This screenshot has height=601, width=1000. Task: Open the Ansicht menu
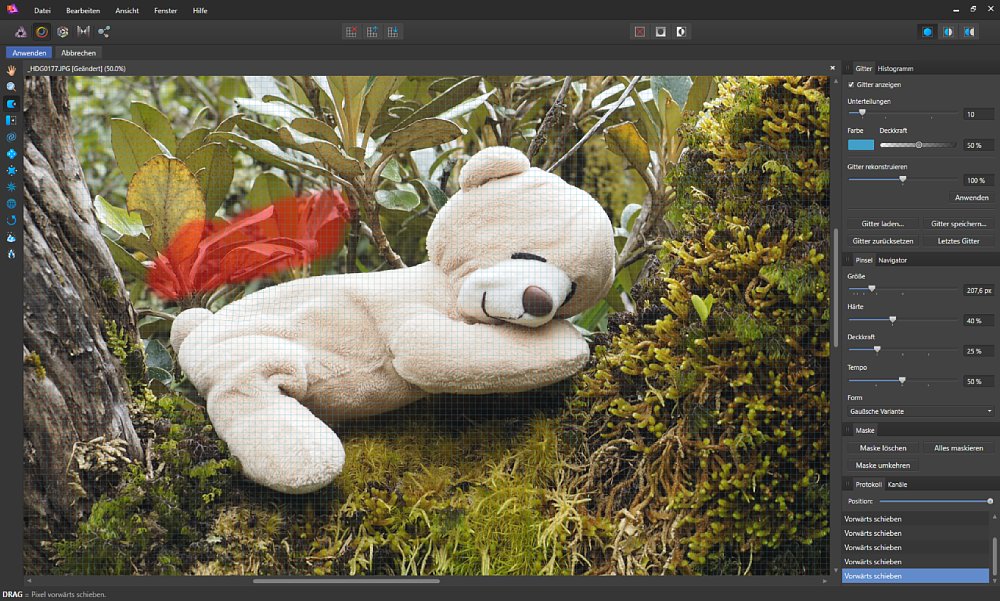click(127, 11)
